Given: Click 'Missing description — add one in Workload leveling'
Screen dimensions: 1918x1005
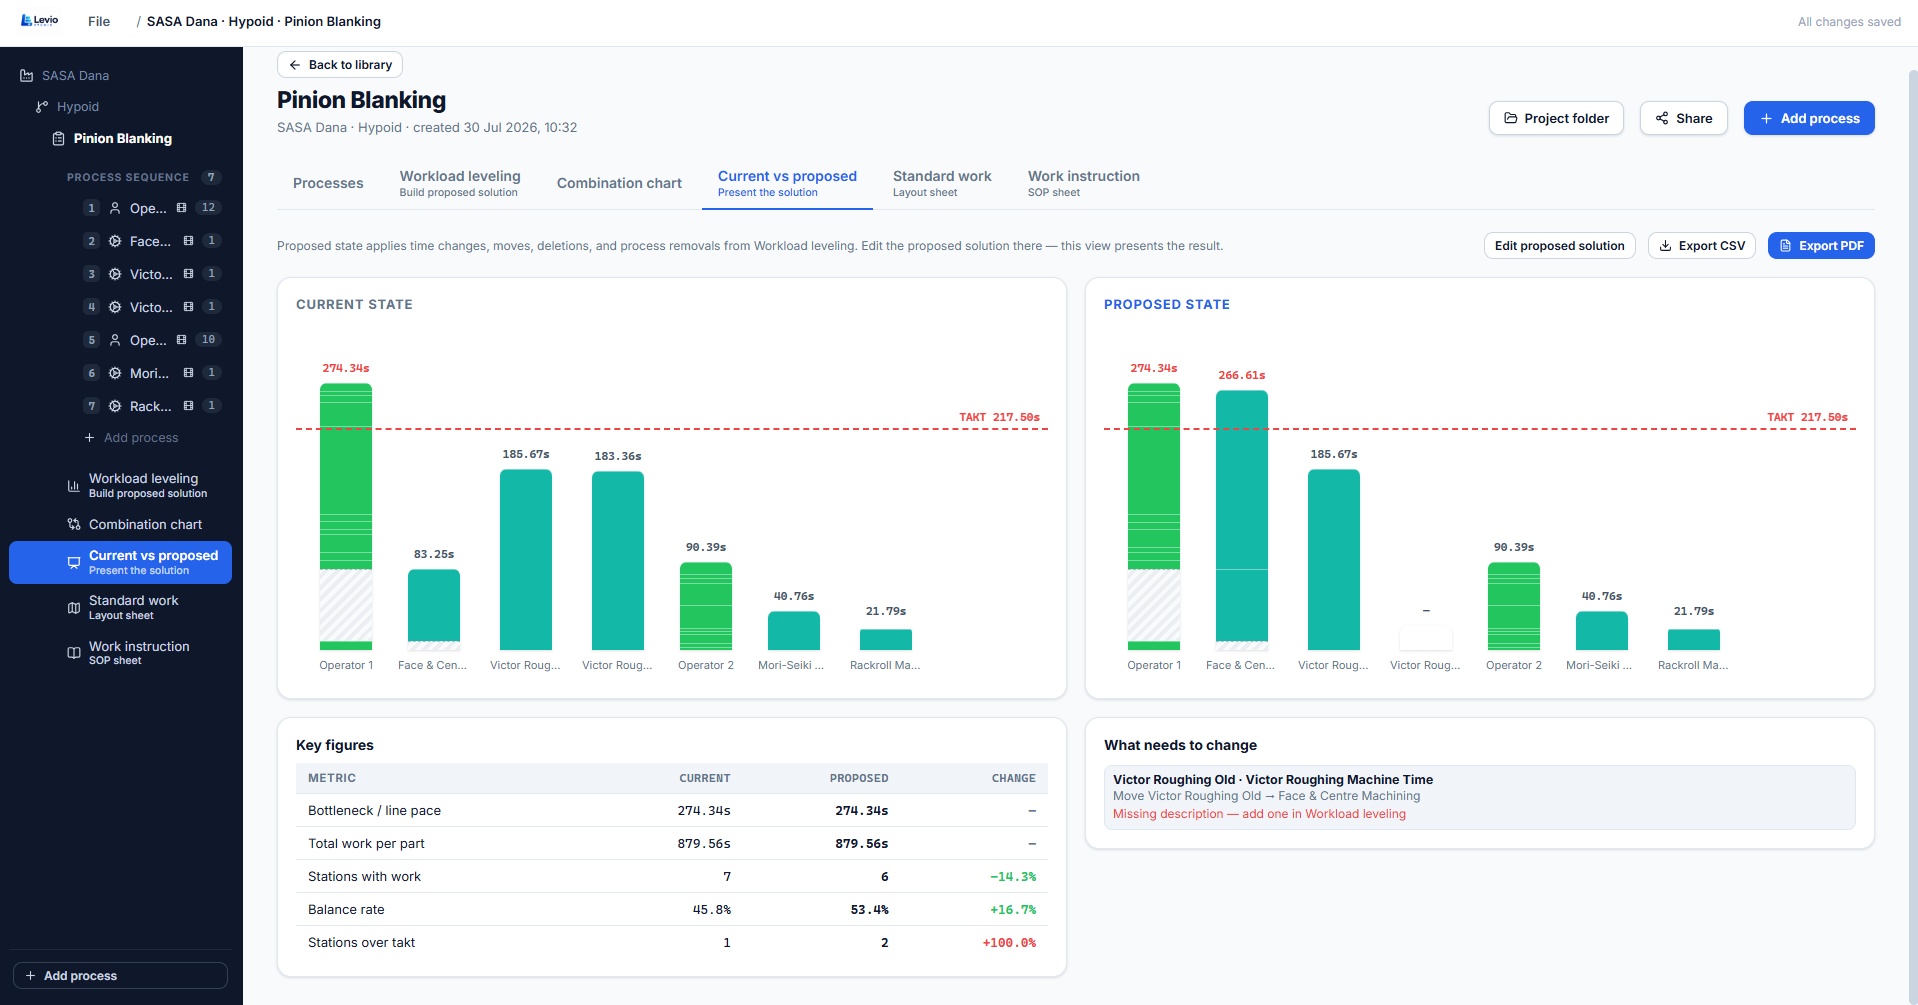Looking at the screenshot, I should coord(1259,814).
